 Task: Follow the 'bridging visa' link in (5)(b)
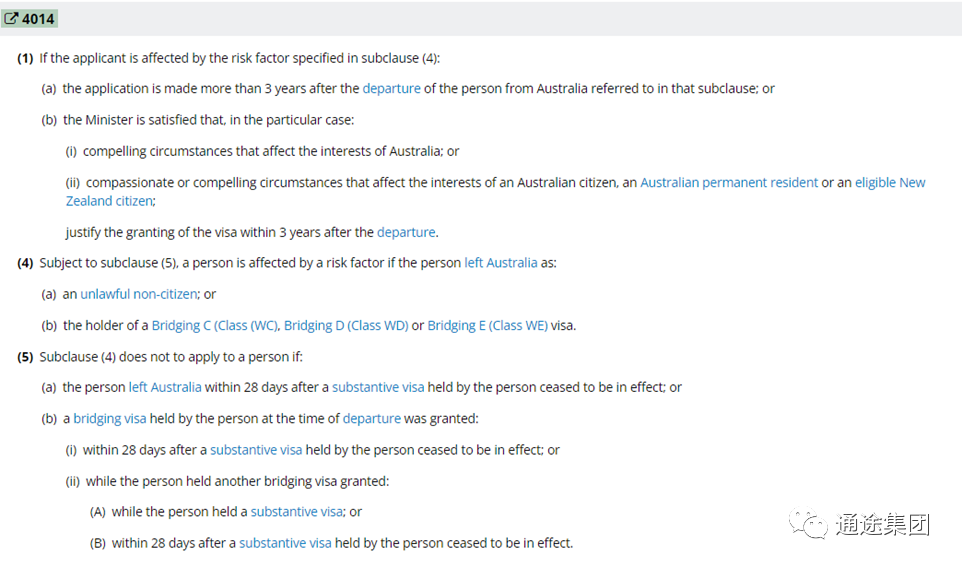[110, 418]
